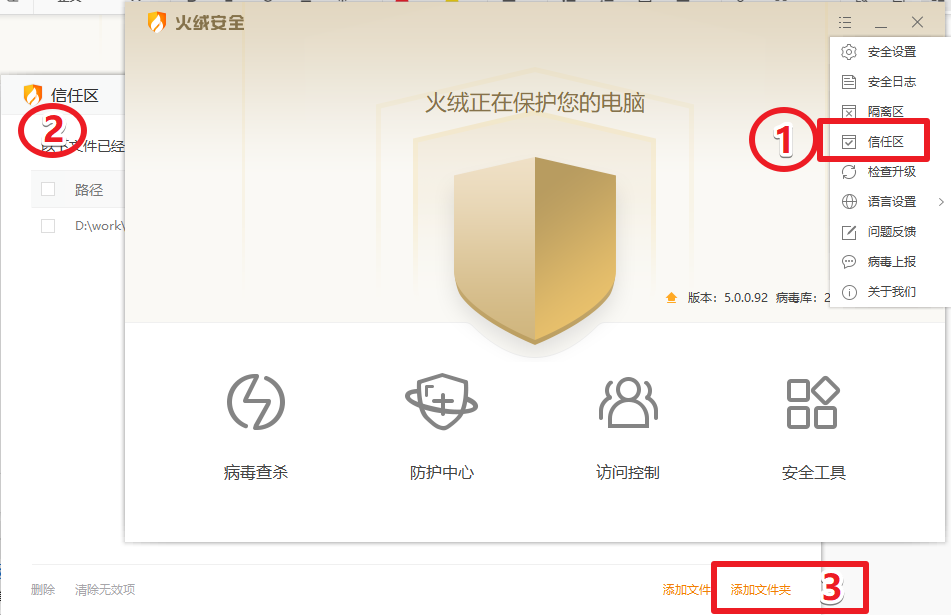Click the edit icon beside 问题反馈

[849, 232]
